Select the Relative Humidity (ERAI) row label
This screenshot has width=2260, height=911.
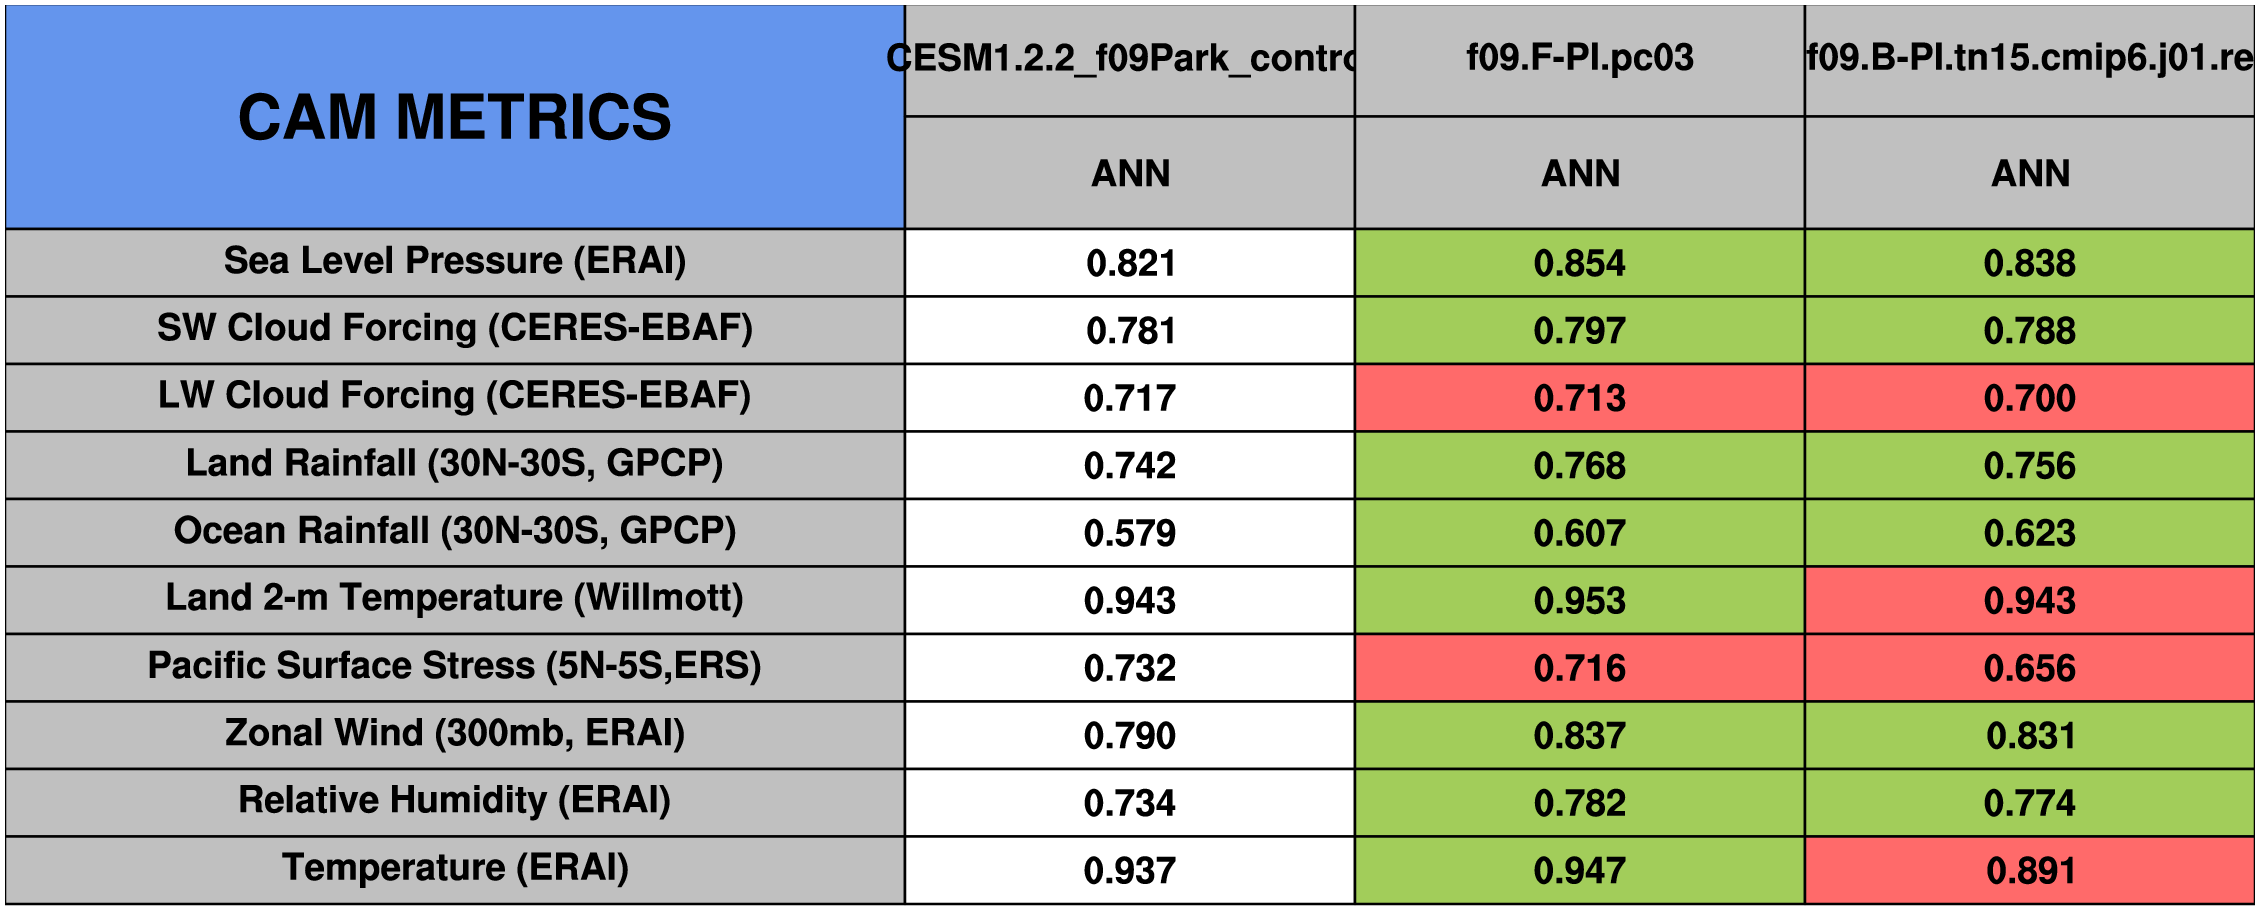point(454,801)
